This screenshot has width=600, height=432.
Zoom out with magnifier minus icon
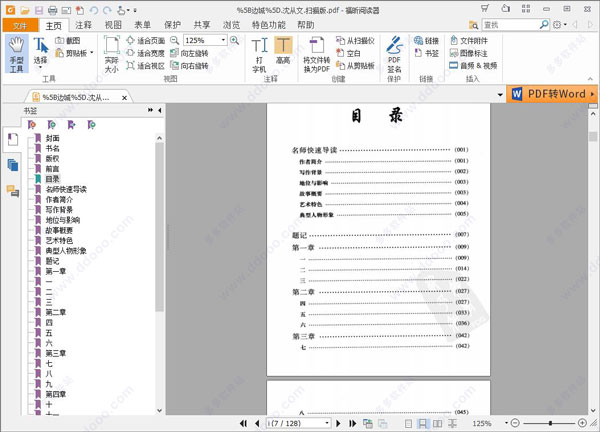(x=174, y=40)
